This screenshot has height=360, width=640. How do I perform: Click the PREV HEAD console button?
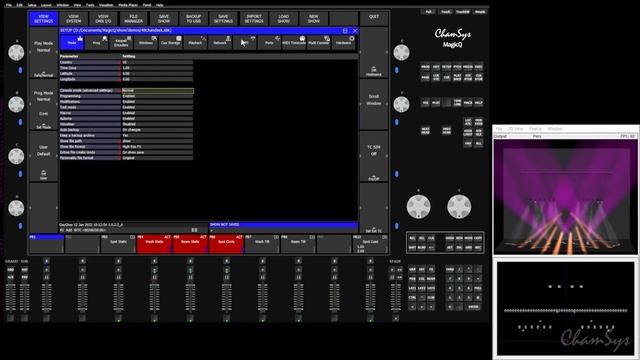point(447,130)
